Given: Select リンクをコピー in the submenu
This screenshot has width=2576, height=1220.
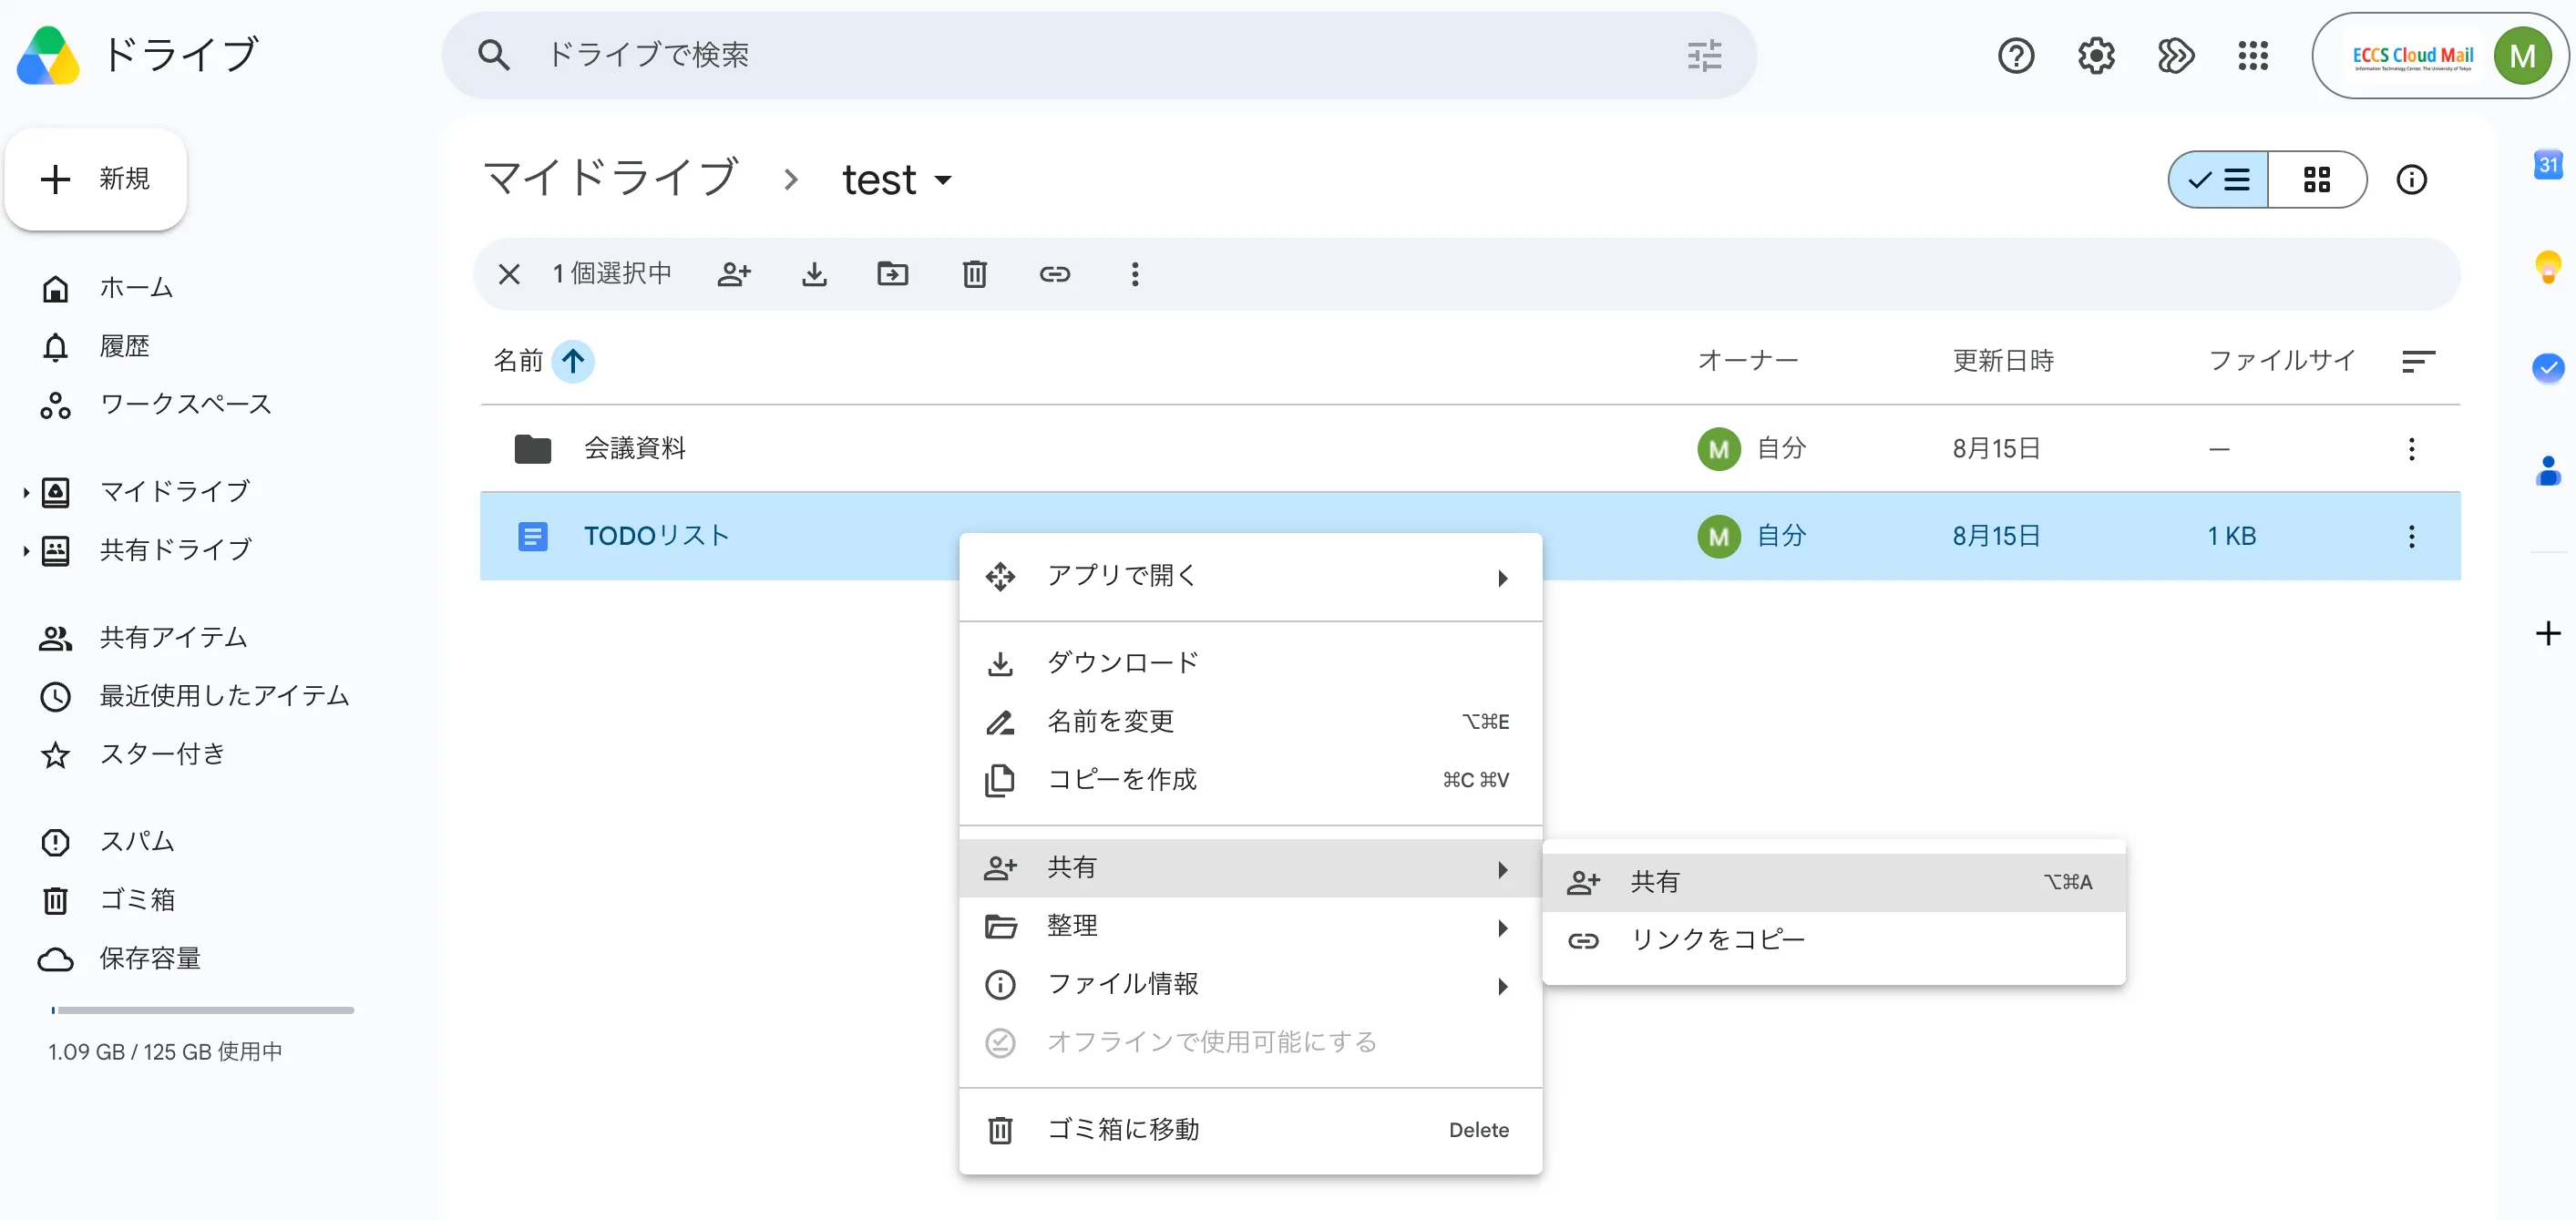Looking at the screenshot, I should click(x=1833, y=940).
